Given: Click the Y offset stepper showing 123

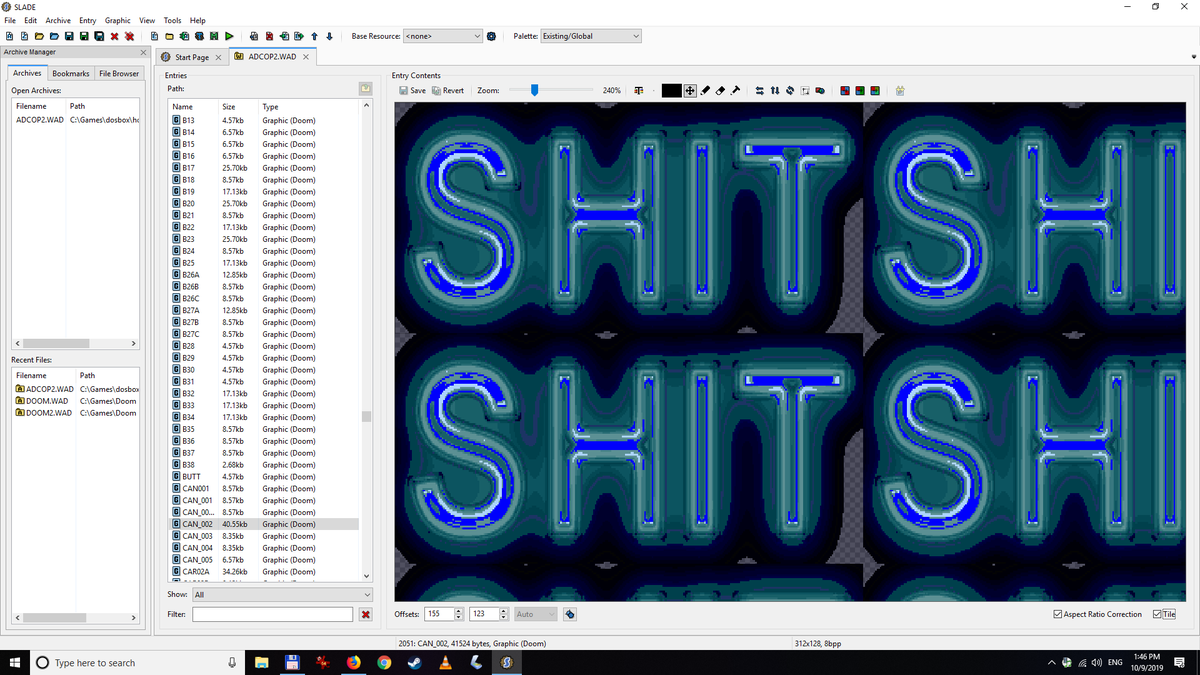Looking at the screenshot, I should click(490, 614).
